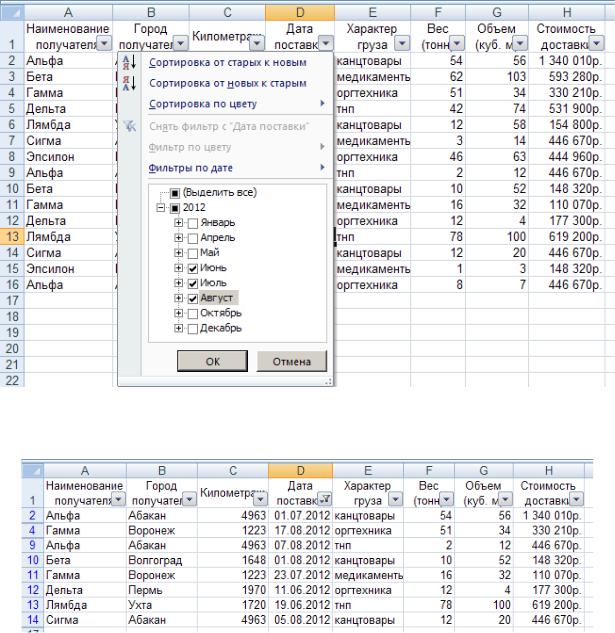Open Характер груза filter dropdown in upper sheet
Viewport: 615px width, 633px height.
[x=402, y=43]
